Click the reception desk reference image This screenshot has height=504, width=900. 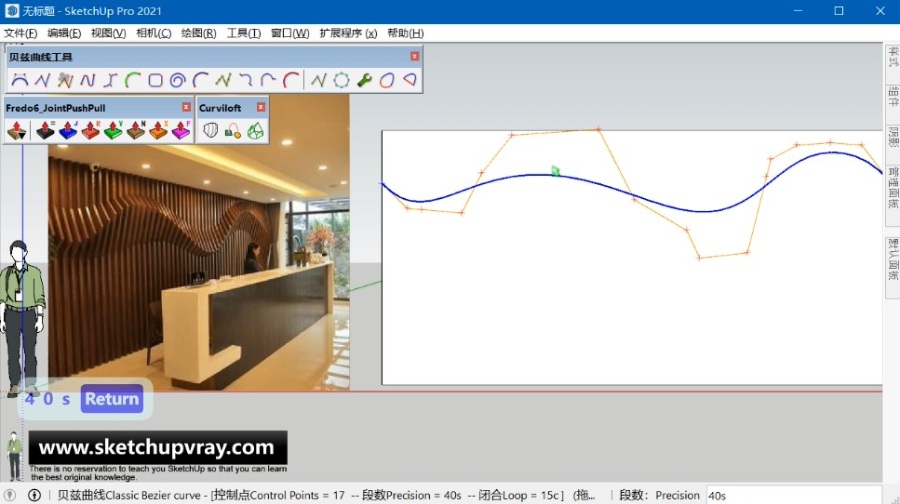tap(199, 243)
